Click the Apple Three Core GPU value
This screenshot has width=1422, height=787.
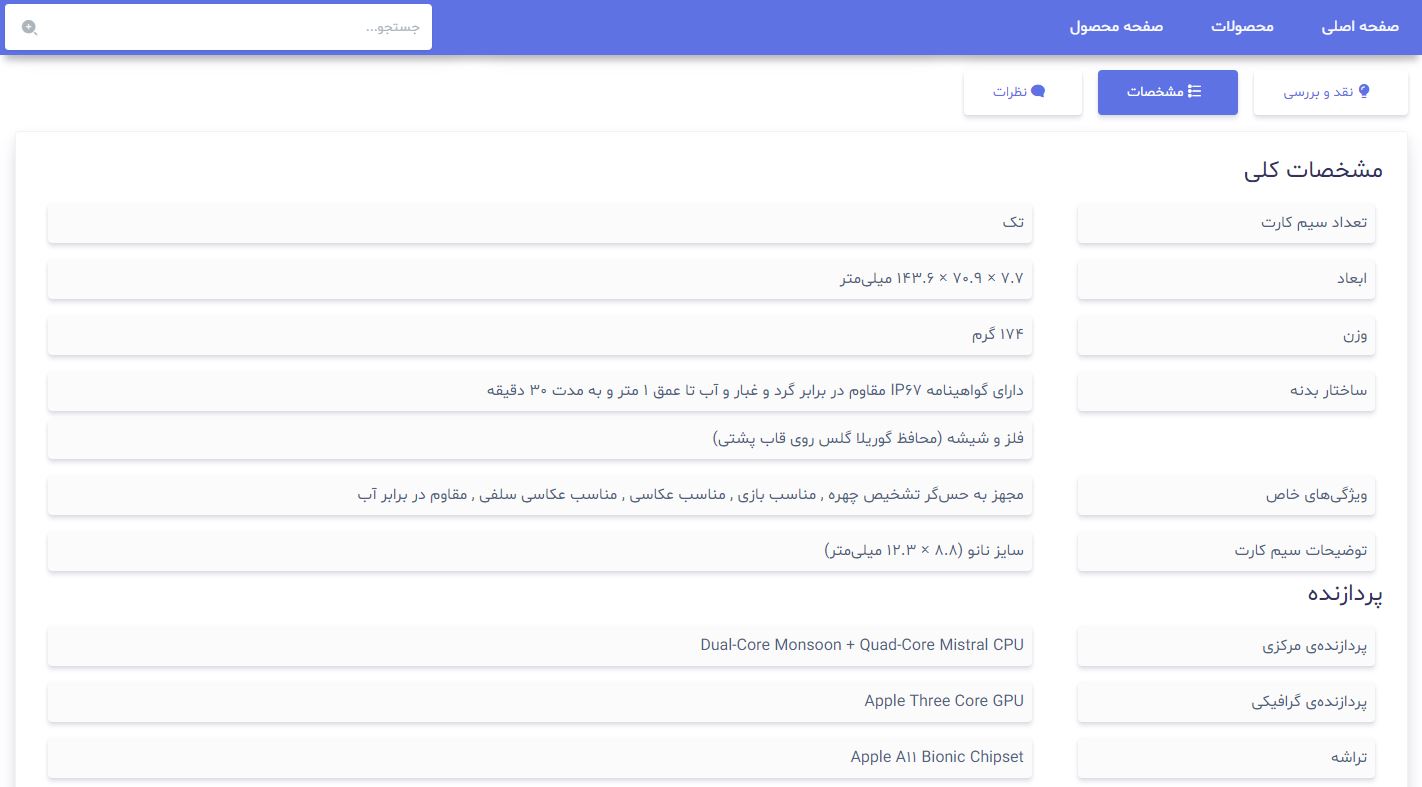[x=540, y=702]
